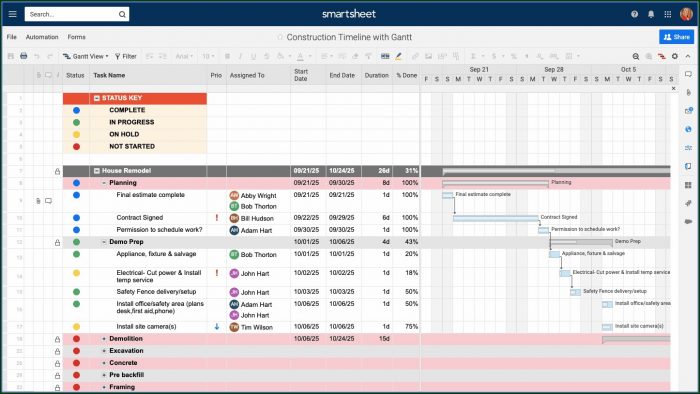Click attachment icon on Final estimate row
The height and width of the screenshot is (394, 700).
(38, 201)
